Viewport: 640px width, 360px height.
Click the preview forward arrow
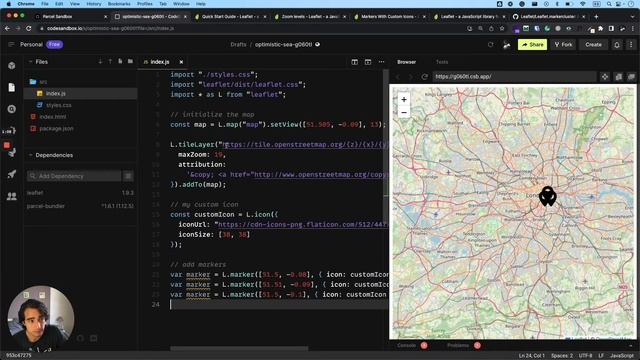click(411, 77)
